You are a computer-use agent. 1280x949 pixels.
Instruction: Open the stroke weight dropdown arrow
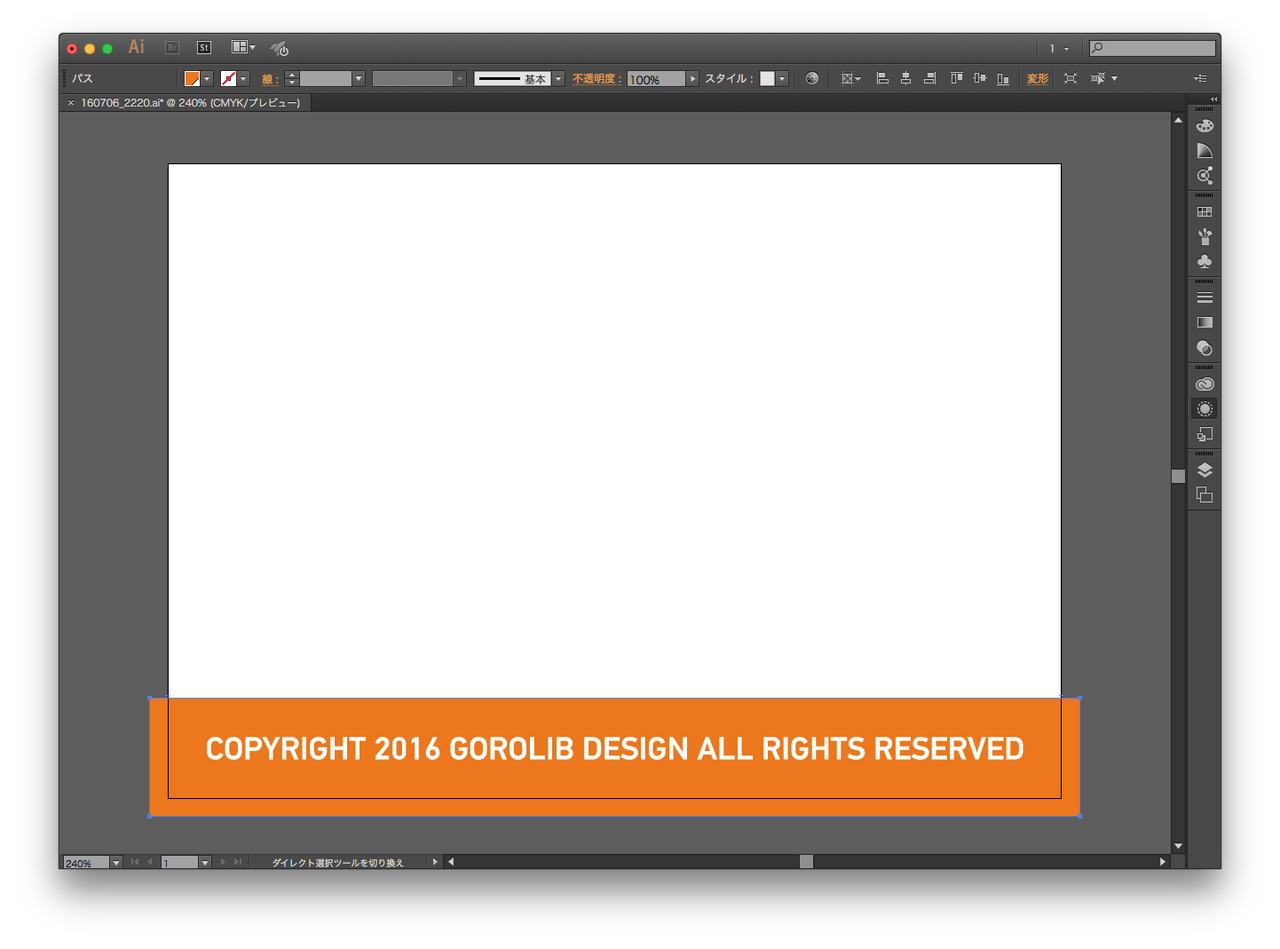point(358,78)
